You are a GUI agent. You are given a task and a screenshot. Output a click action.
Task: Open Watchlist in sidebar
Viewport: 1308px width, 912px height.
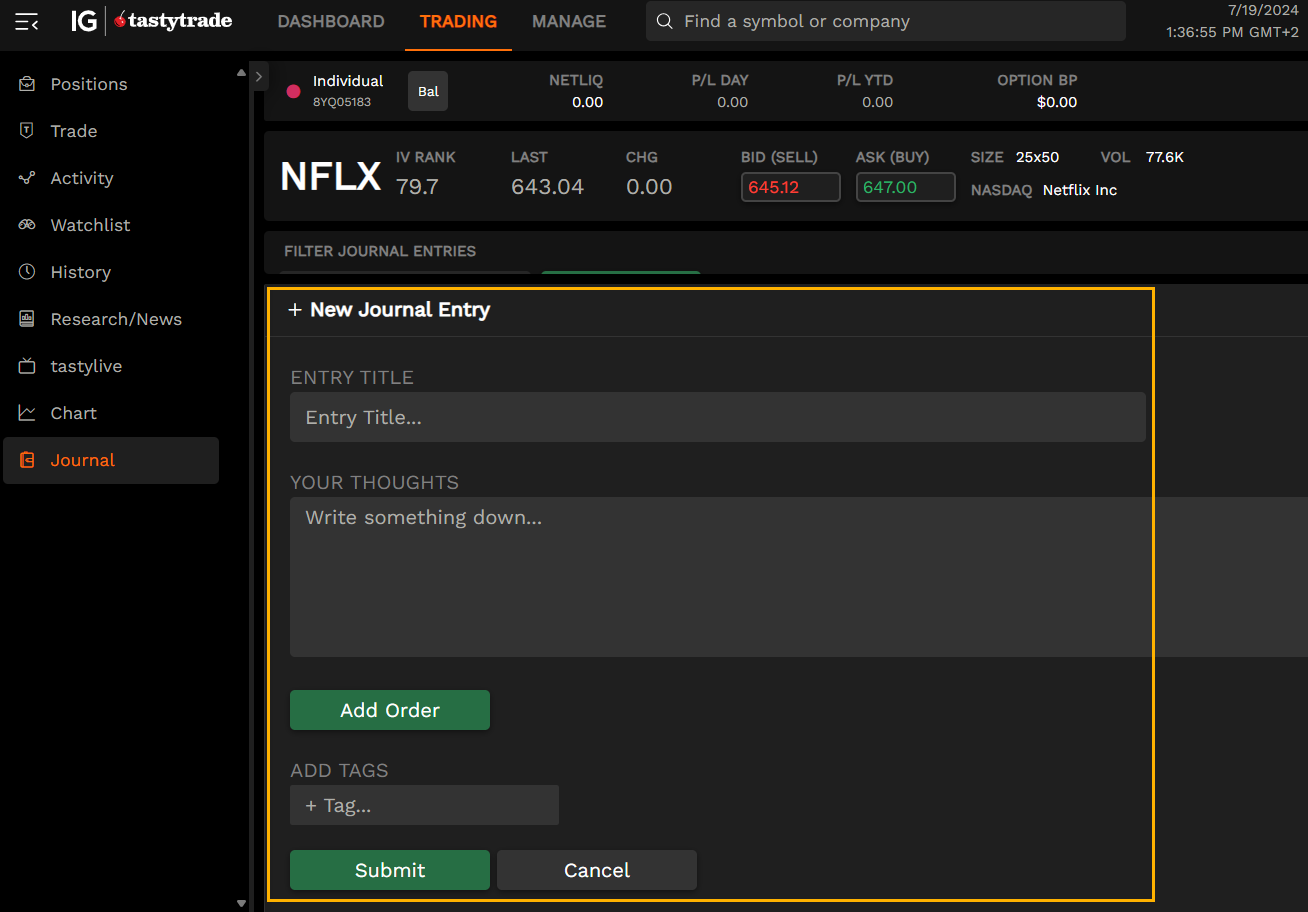tap(111, 225)
